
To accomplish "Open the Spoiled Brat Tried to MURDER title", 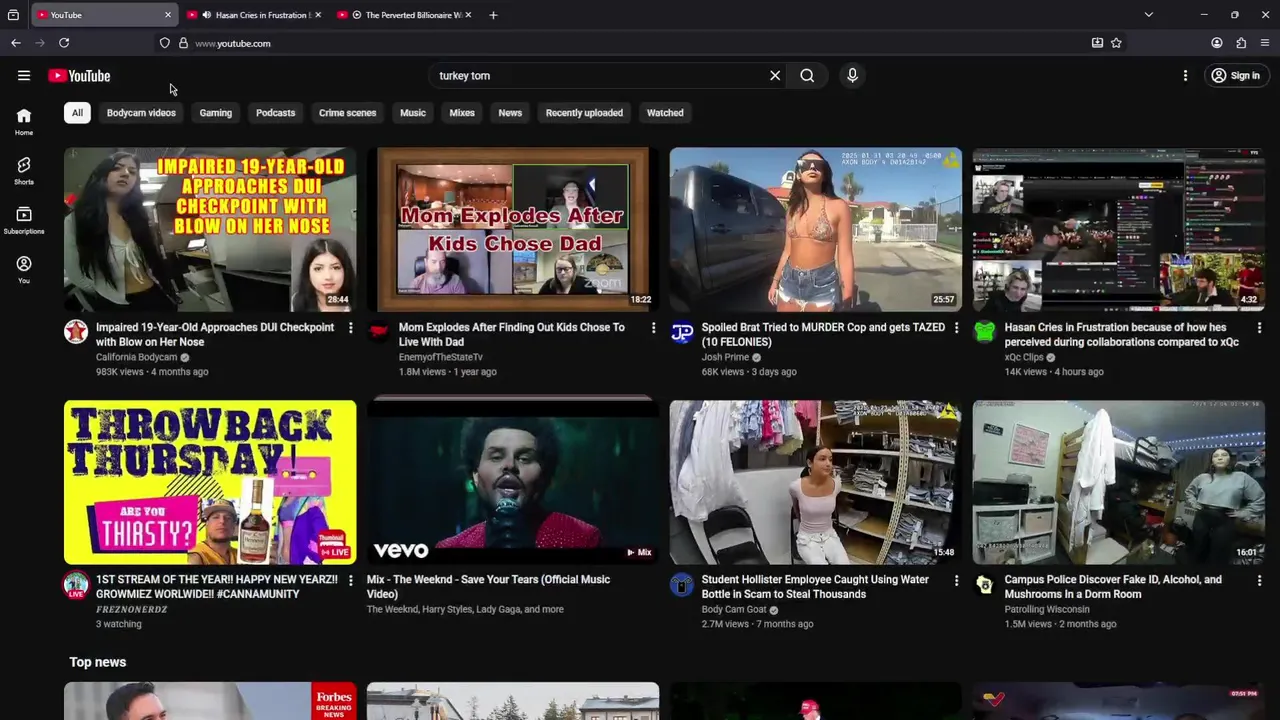I will tap(823, 334).
